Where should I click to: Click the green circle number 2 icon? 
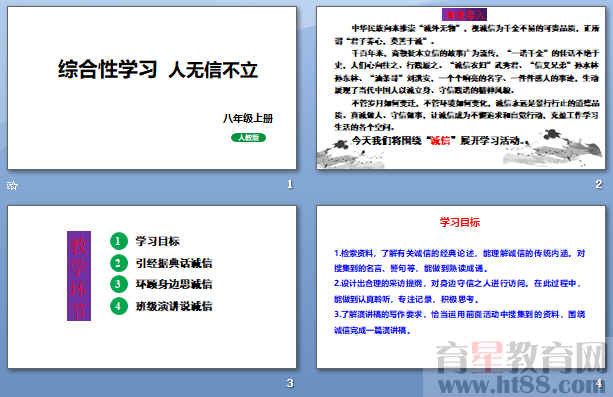pyautogui.click(x=119, y=263)
